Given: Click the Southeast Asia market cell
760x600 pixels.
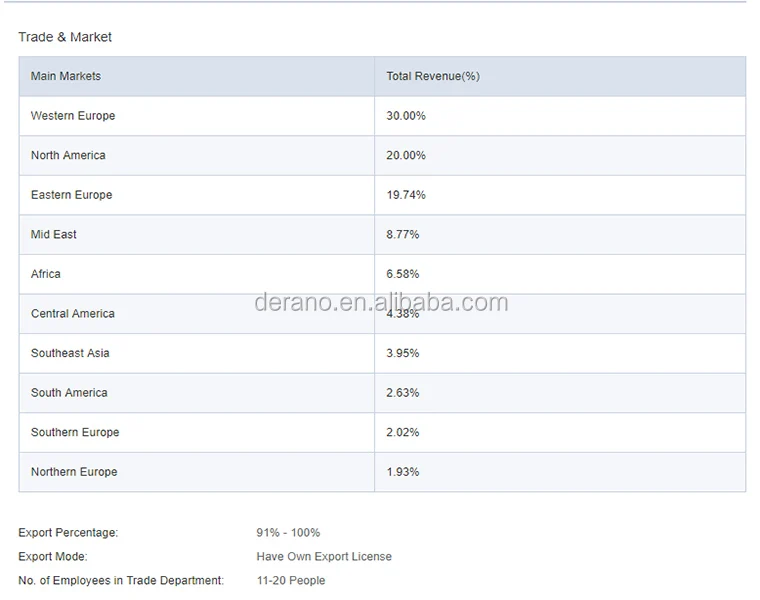Looking at the screenshot, I should [x=70, y=353].
